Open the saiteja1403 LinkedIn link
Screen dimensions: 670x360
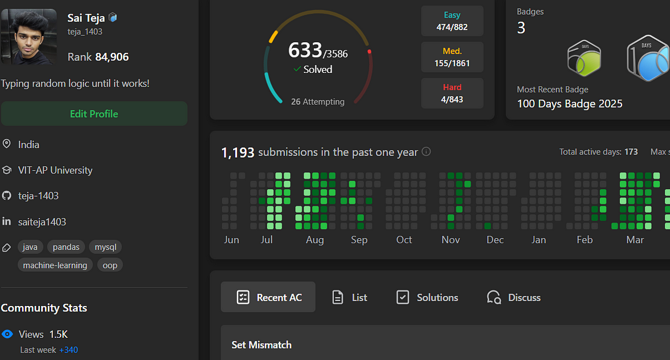coord(42,222)
